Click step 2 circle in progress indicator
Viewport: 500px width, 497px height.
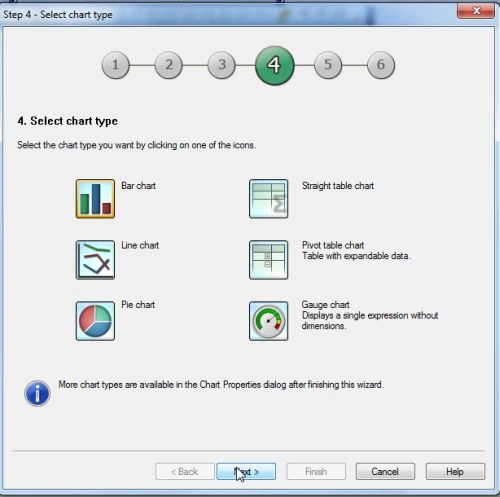(x=169, y=65)
